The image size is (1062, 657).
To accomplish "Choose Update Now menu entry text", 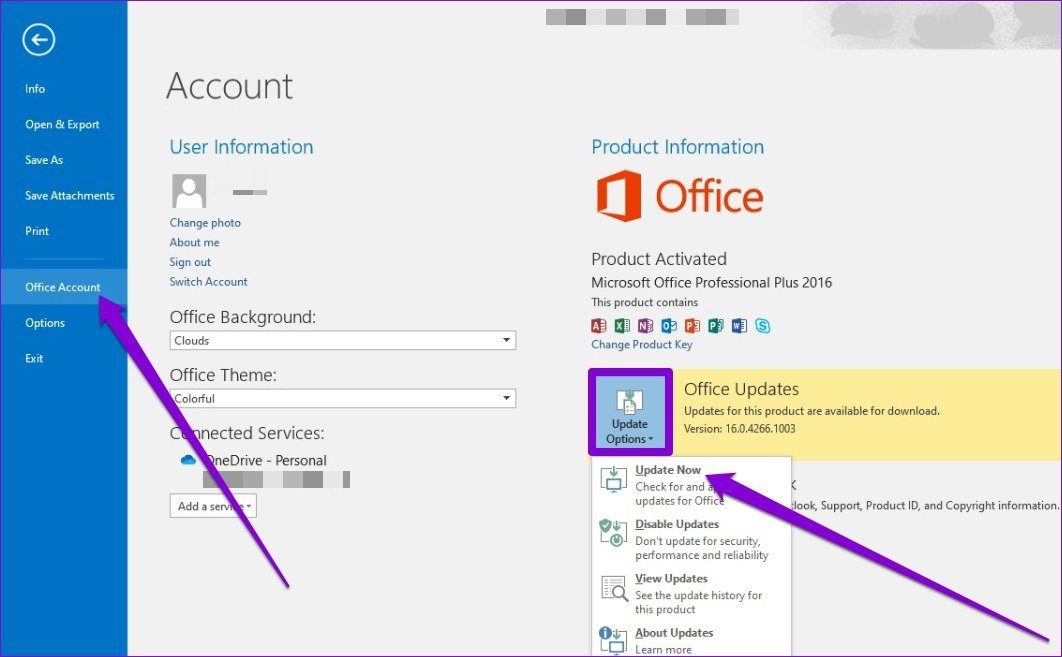I will pyautogui.click(x=668, y=469).
